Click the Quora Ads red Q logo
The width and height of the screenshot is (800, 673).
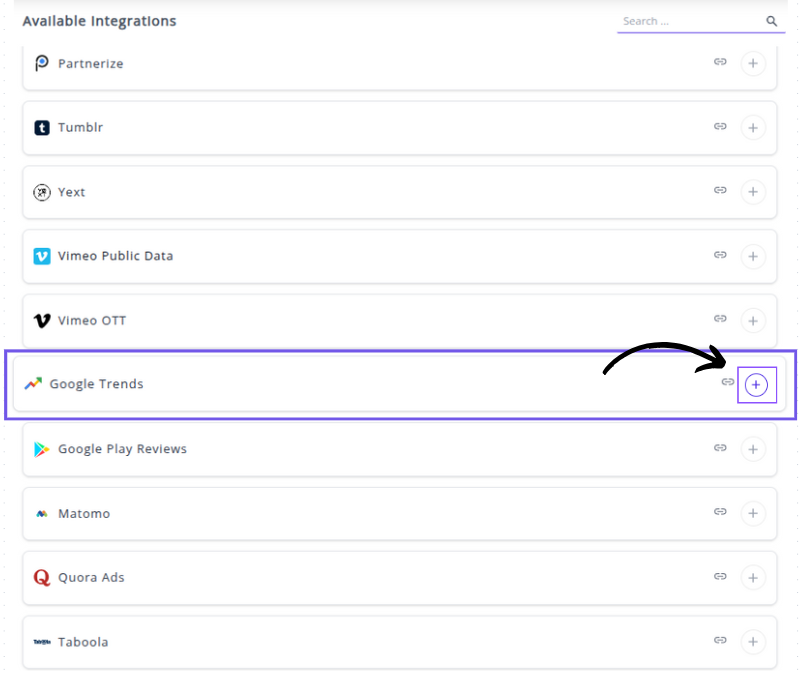[42, 578]
